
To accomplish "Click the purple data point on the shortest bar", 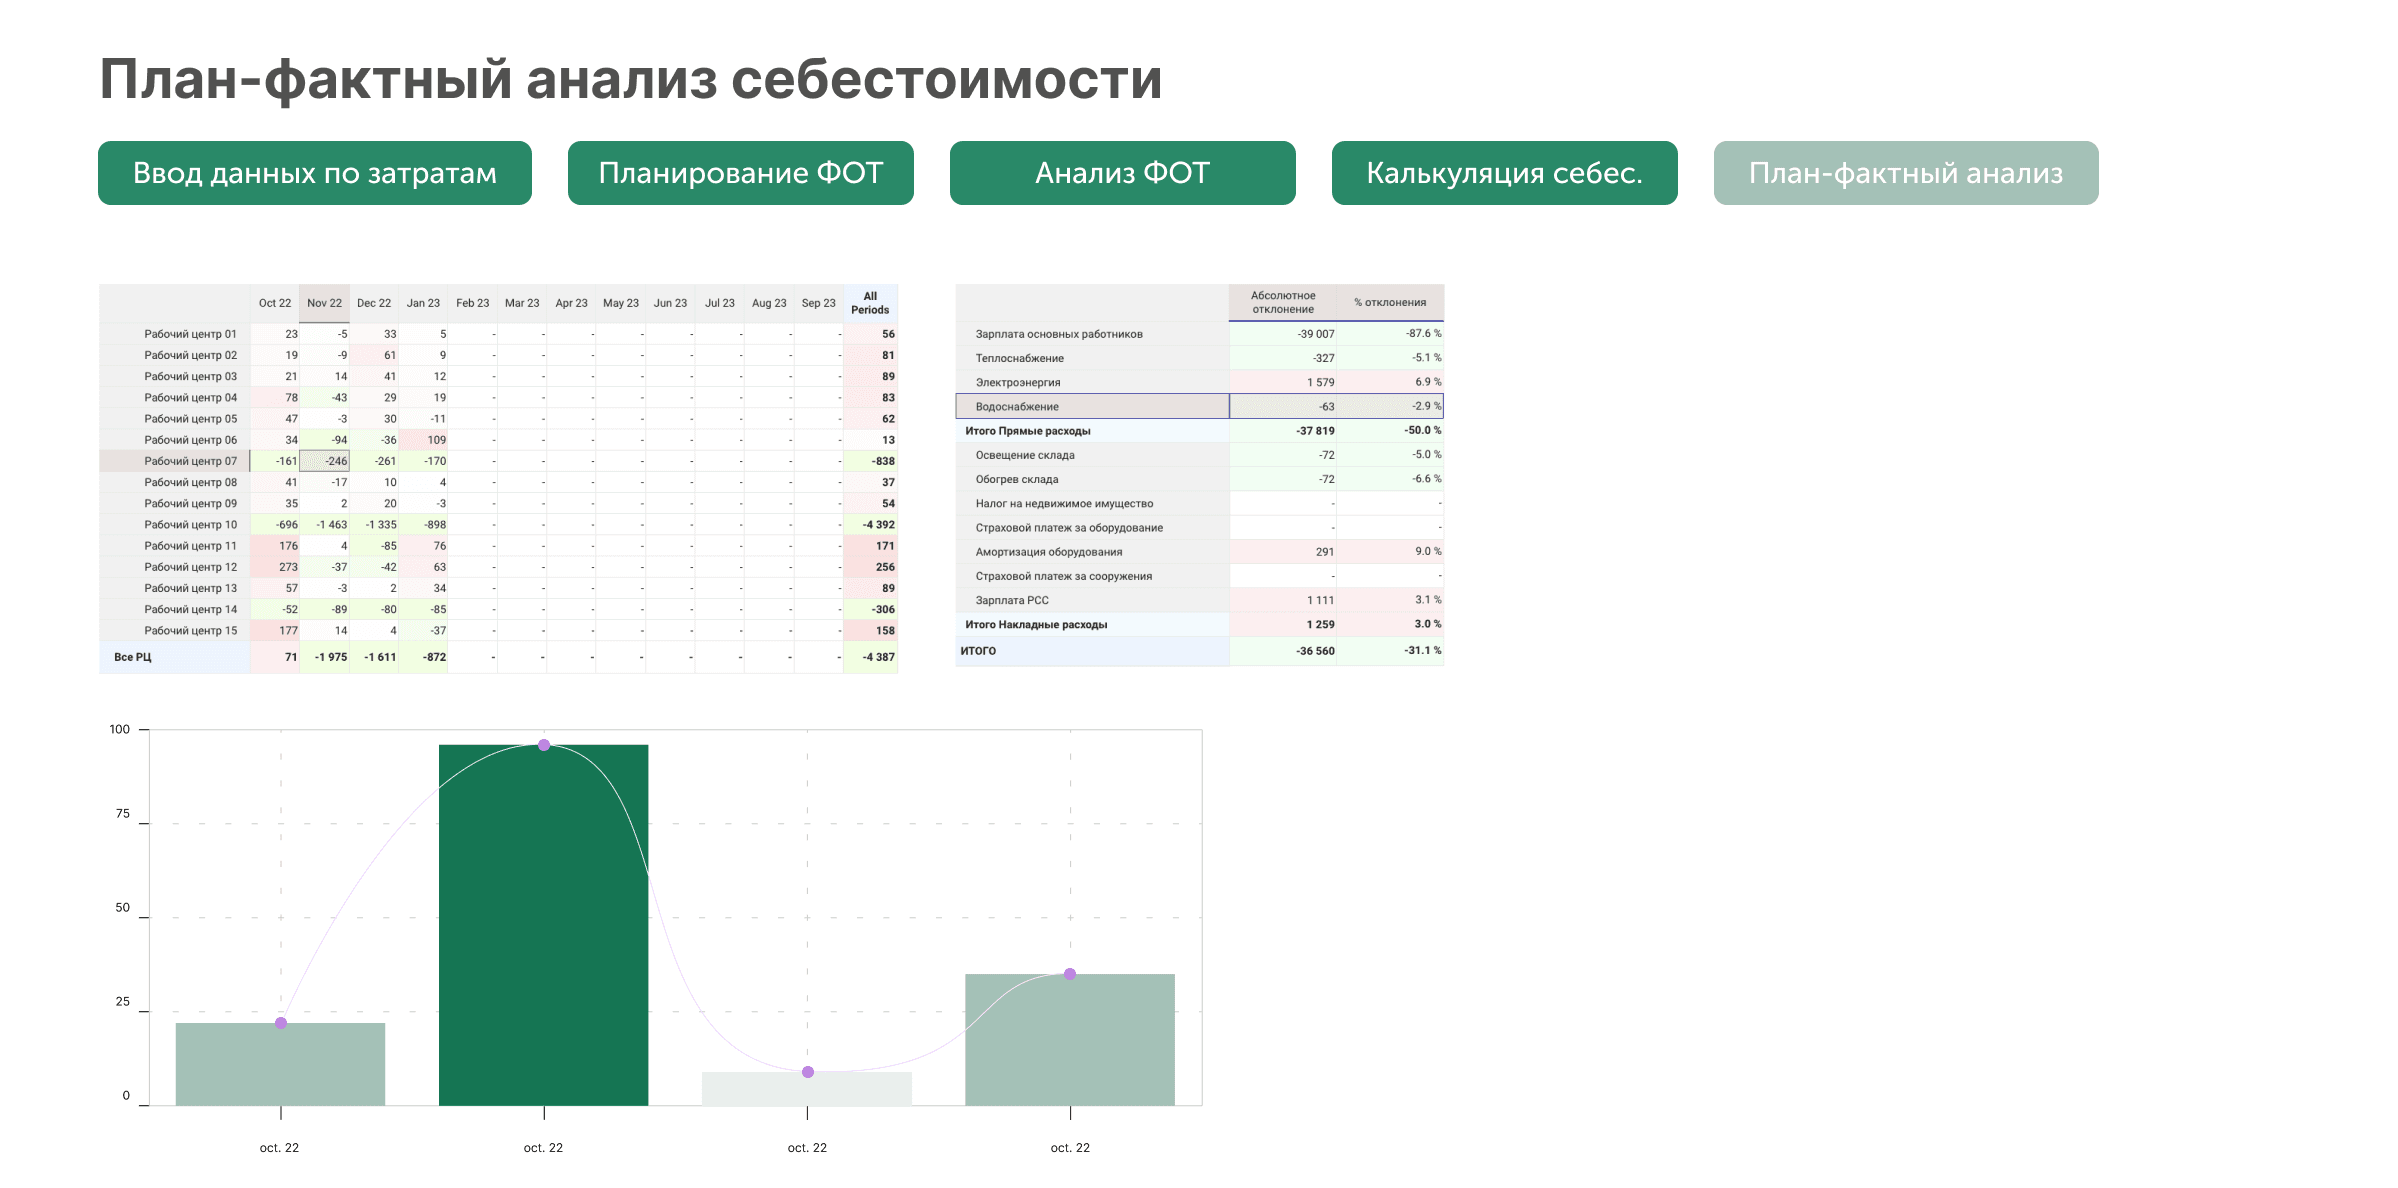I will pos(806,1072).
